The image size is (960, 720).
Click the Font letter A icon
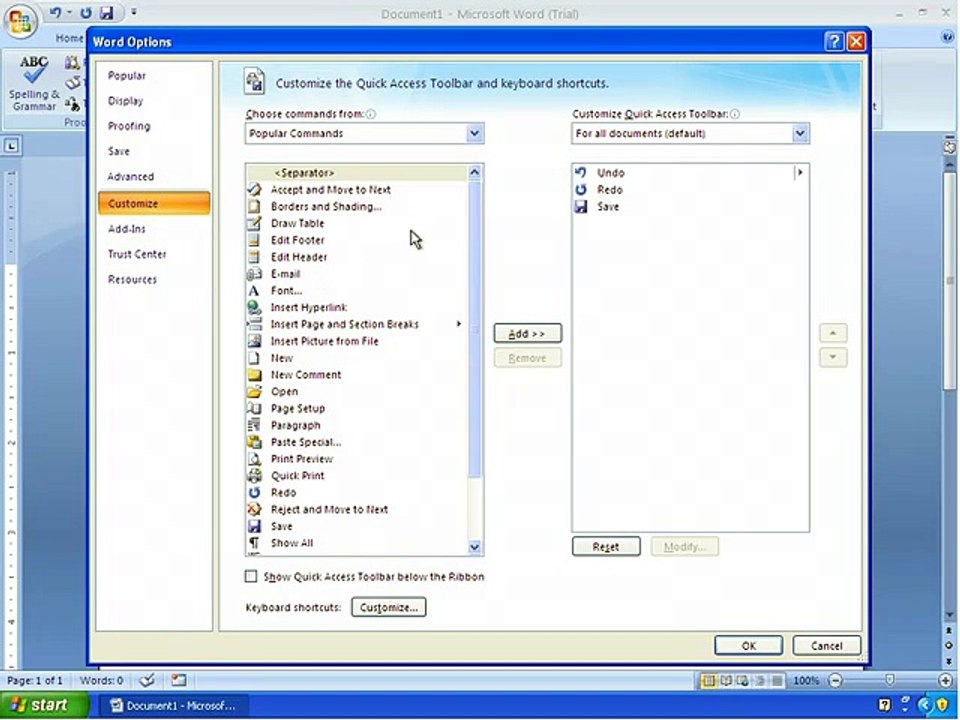(x=254, y=291)
